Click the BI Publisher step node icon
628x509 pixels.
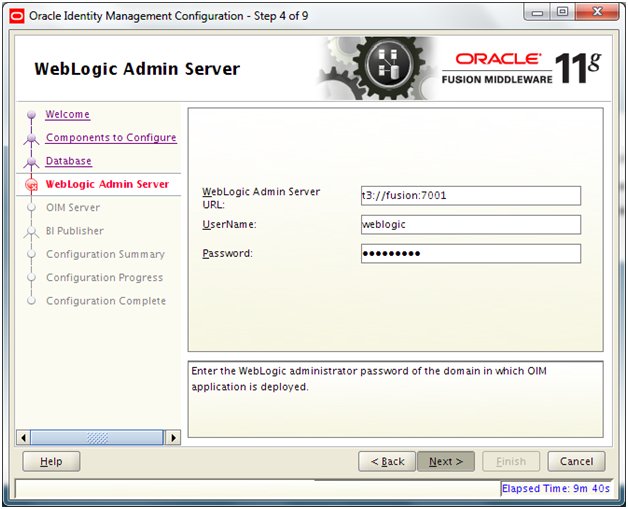click(31, 232)
